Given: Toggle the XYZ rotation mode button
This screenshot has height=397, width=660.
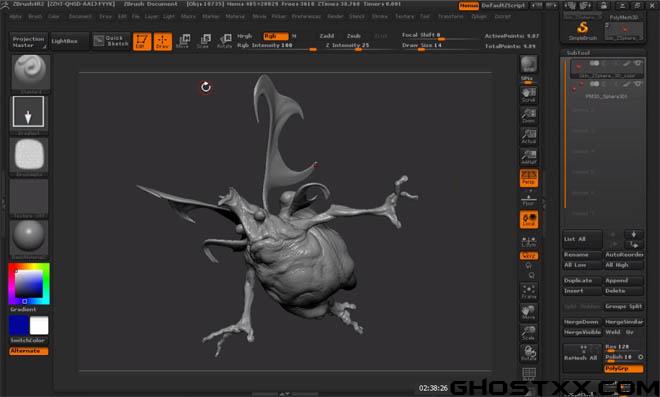Looking at the screenshot, I should (529, 256).
